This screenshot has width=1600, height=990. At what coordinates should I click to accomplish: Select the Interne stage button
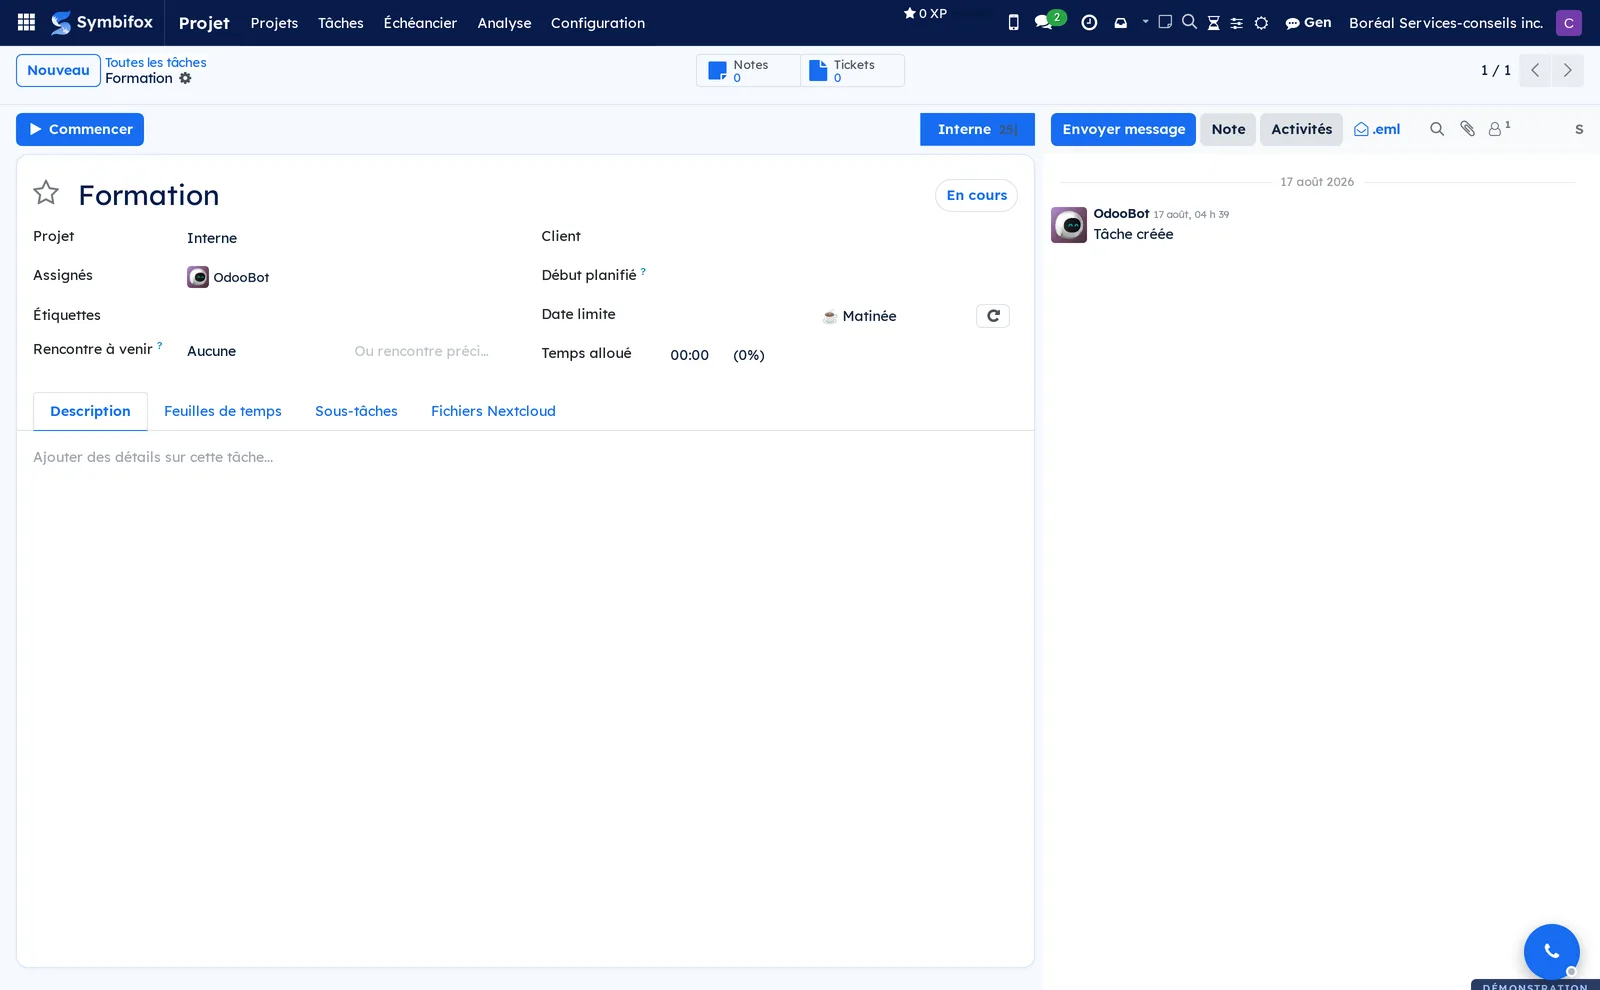point(977,129)
